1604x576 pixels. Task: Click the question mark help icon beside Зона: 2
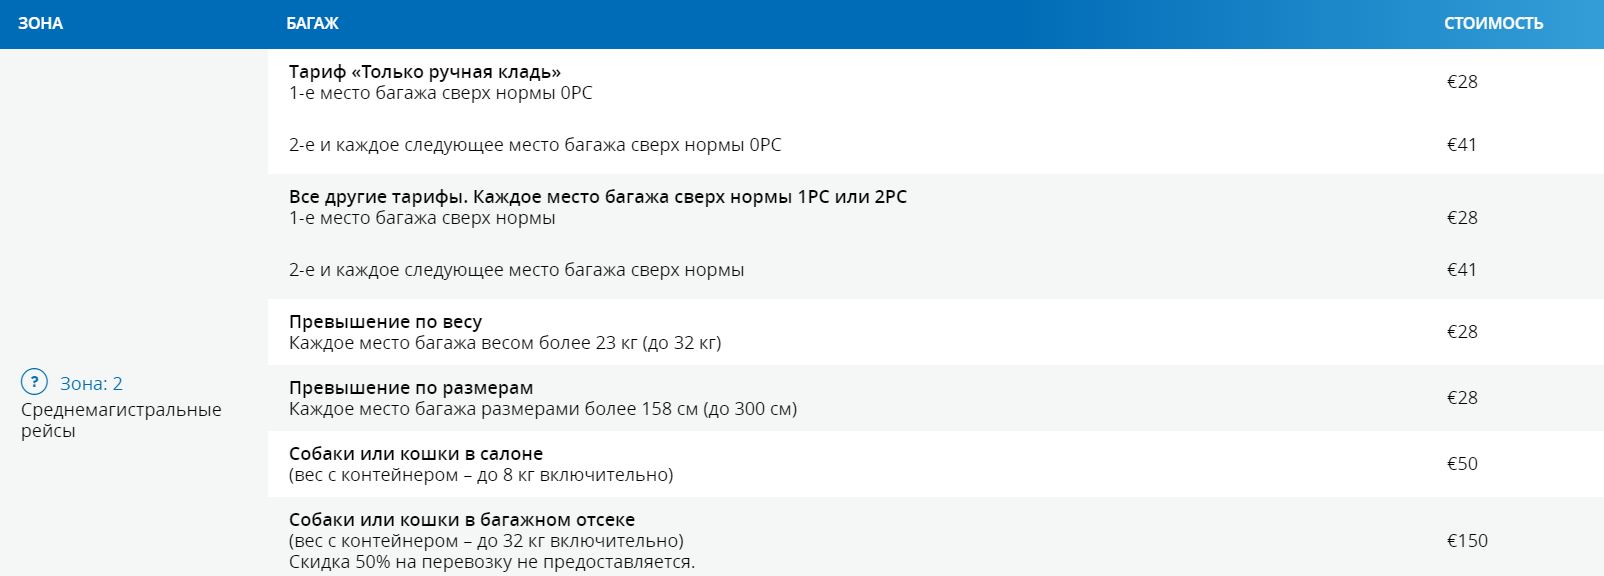pyautogui.click(x=34, y=382)
